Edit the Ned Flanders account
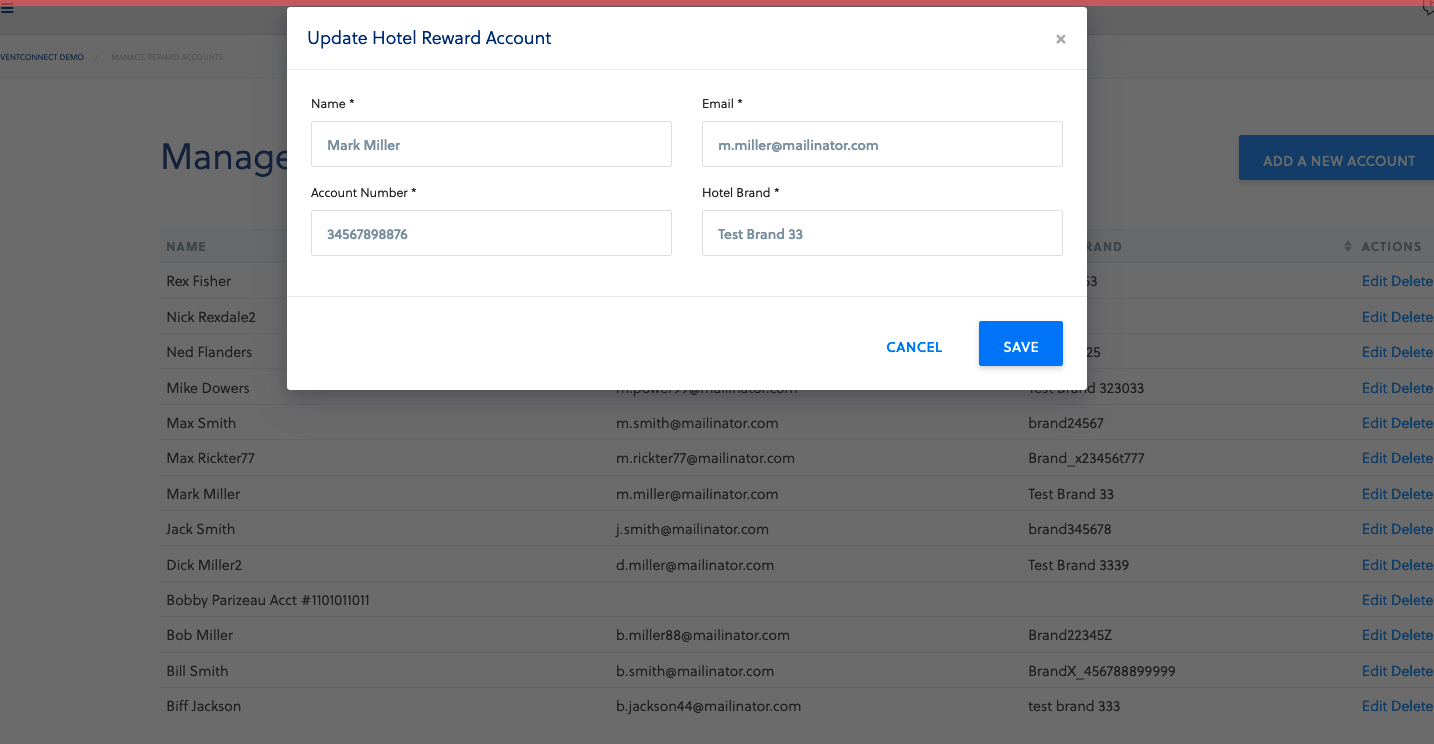The height and width of the screenshot is (744, 1434). point(1374,352)
